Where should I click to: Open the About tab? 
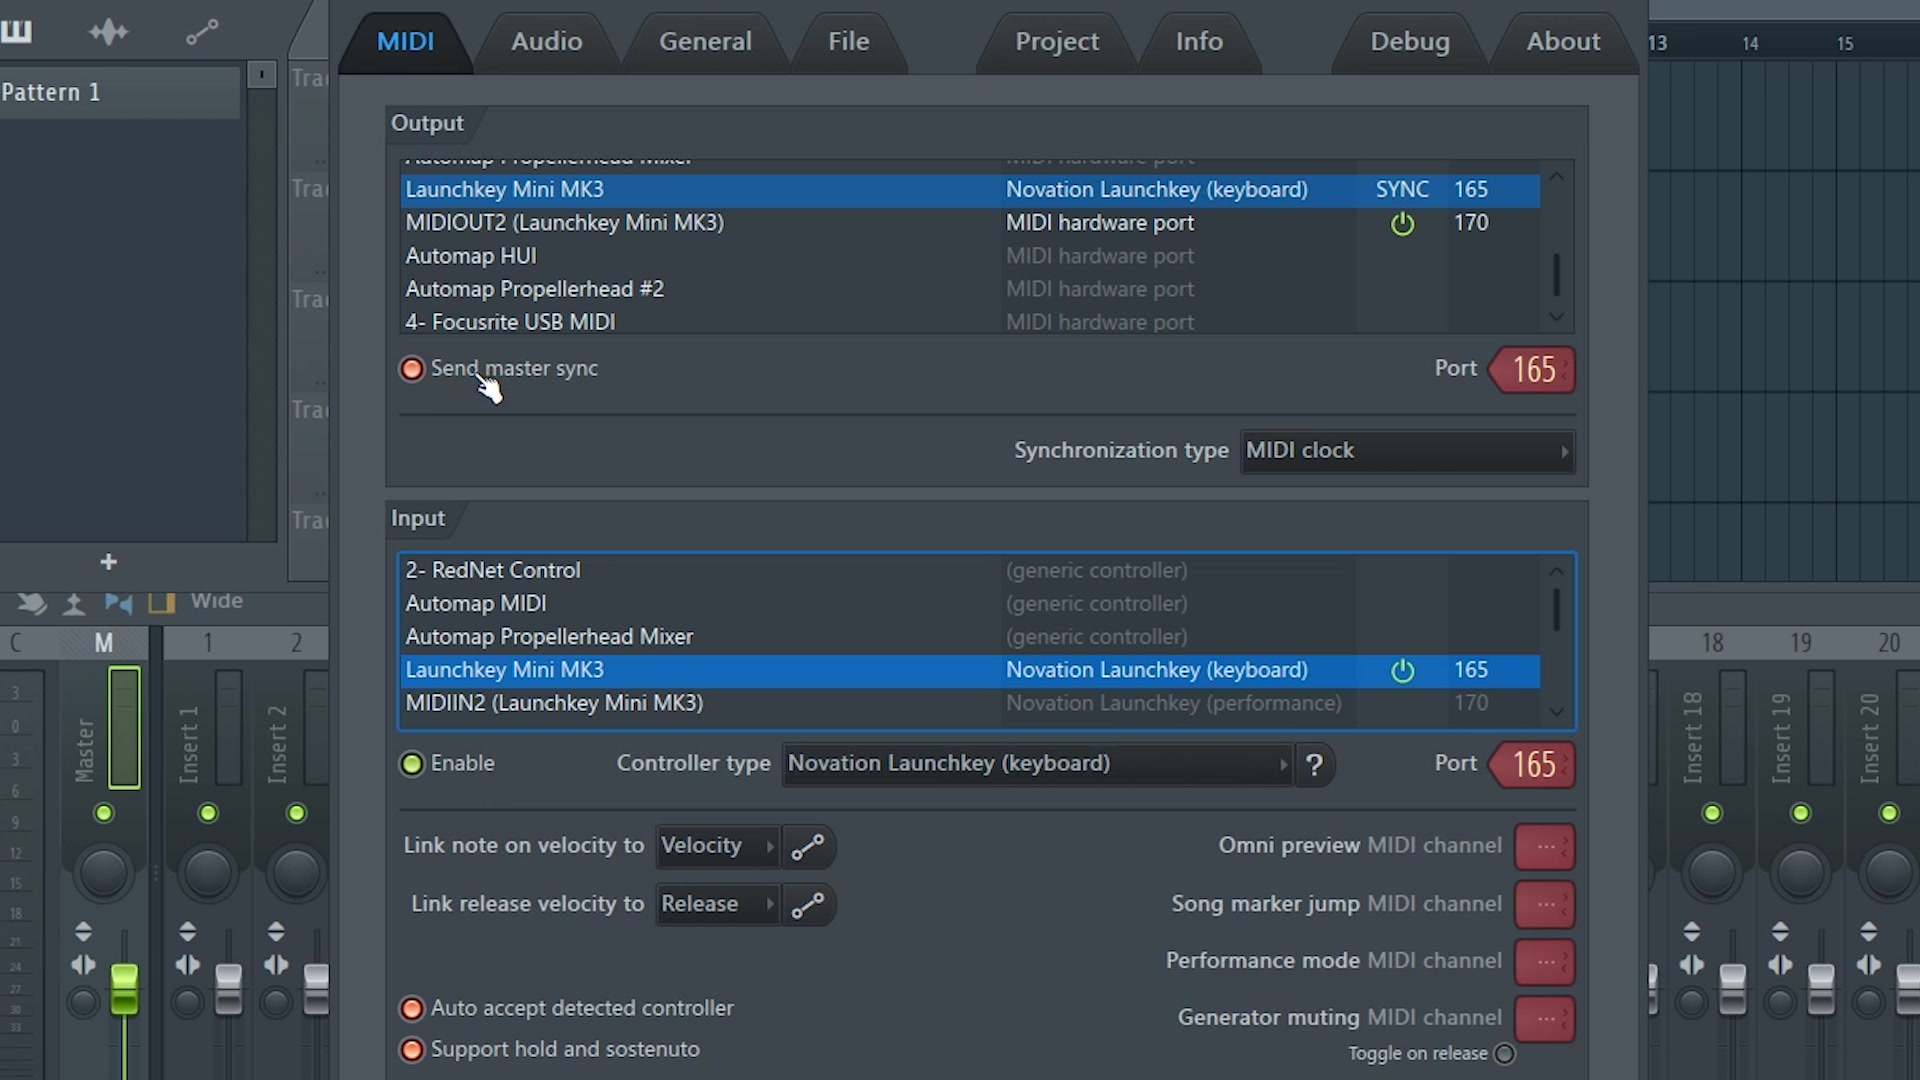[1563, 41]
